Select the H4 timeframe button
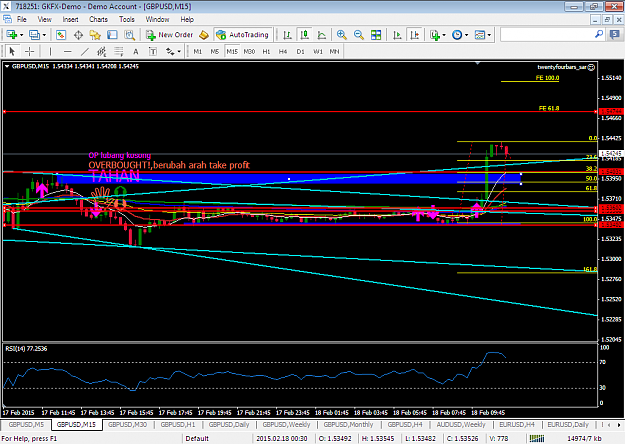 click(x=283, y=51)
